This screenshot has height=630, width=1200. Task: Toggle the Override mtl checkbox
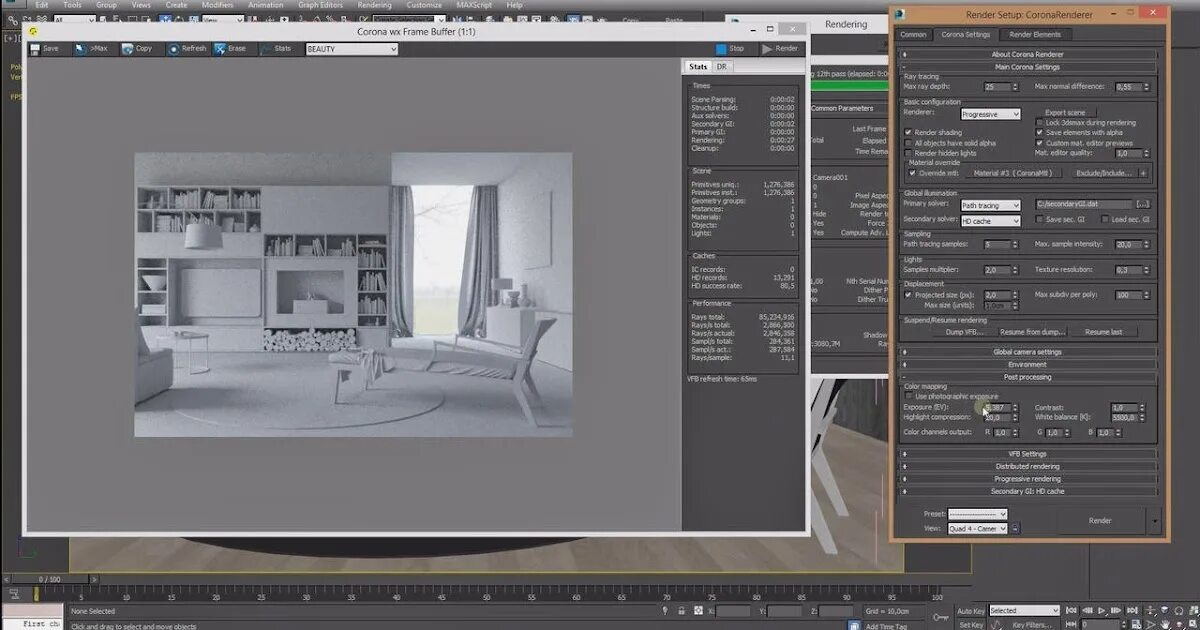point(912,173)
